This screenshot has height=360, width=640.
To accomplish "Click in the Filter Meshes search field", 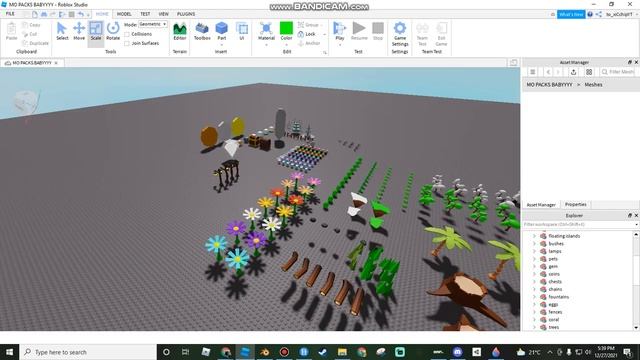I will click(x=618, y=72).
